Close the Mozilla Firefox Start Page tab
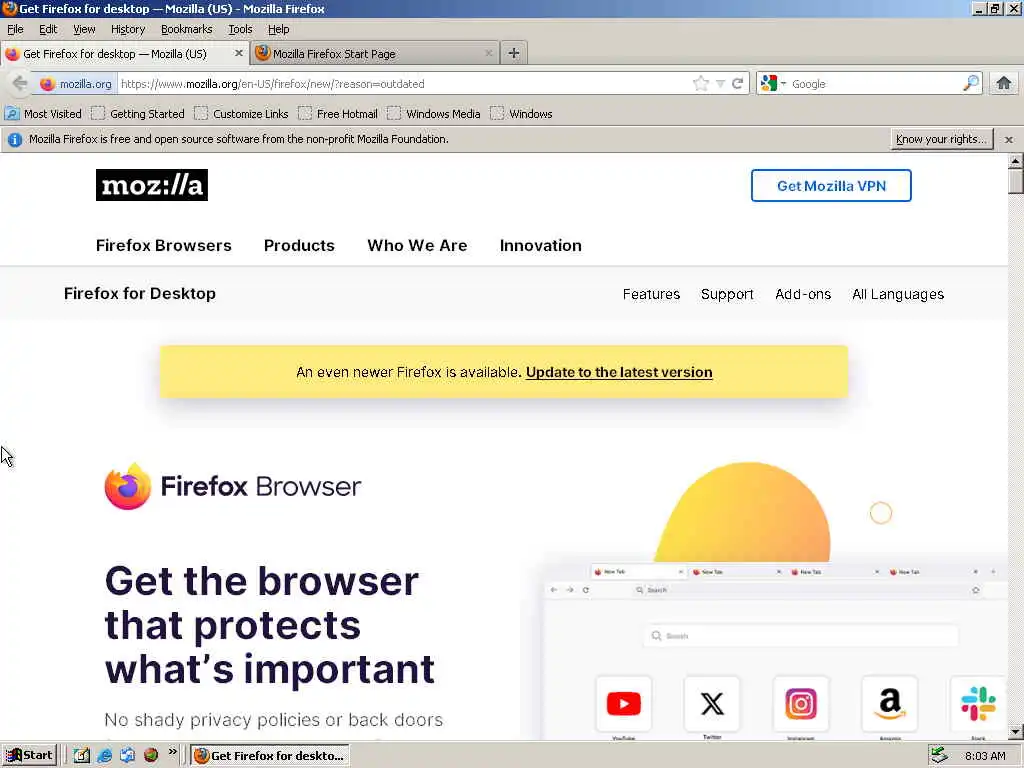 tap(488, 54)
